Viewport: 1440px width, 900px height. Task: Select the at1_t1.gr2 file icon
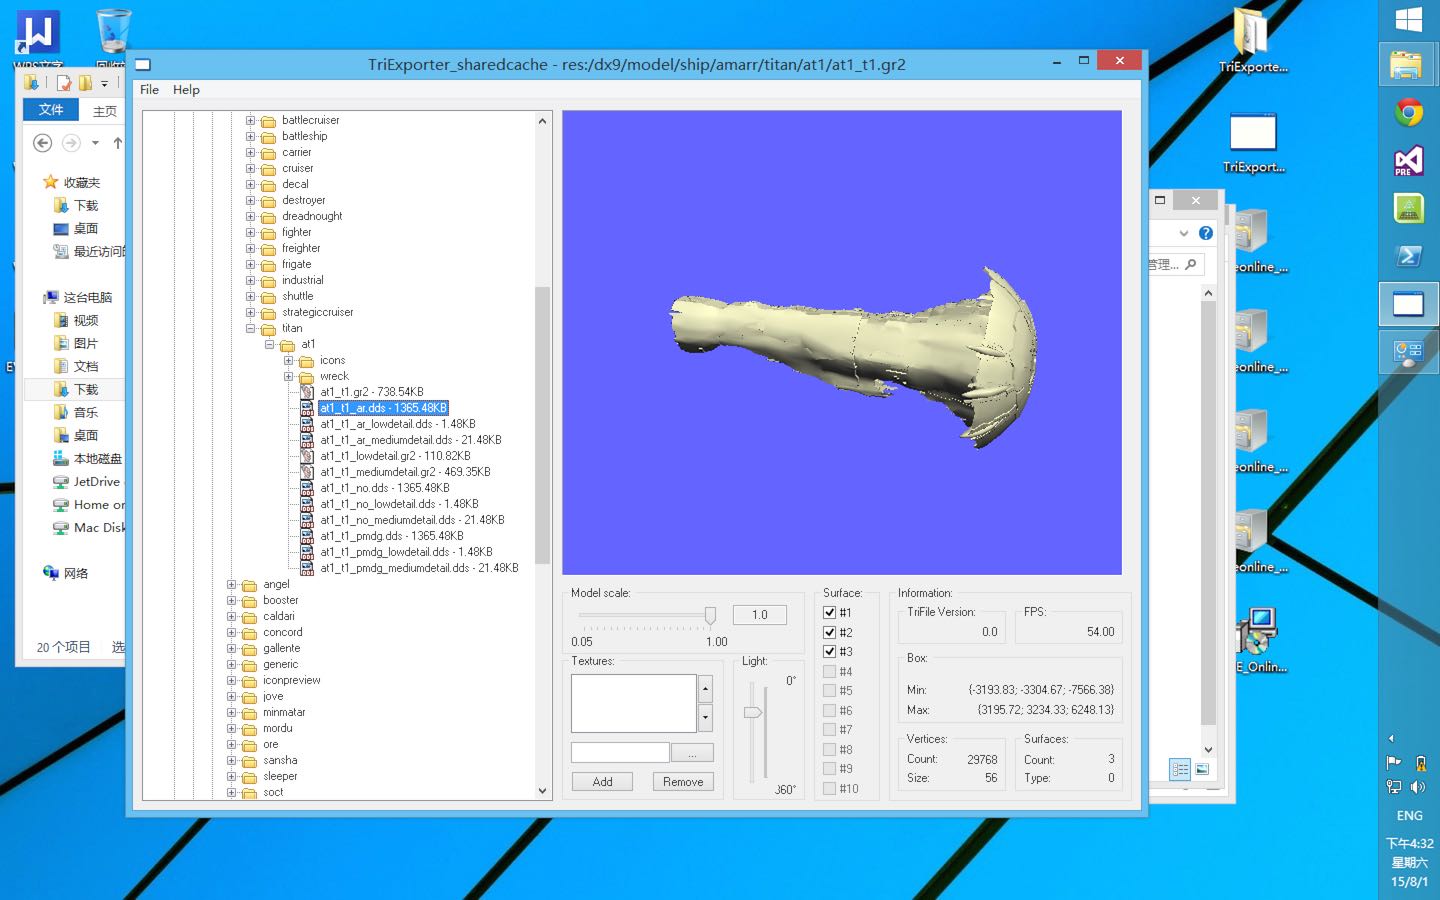307,392
